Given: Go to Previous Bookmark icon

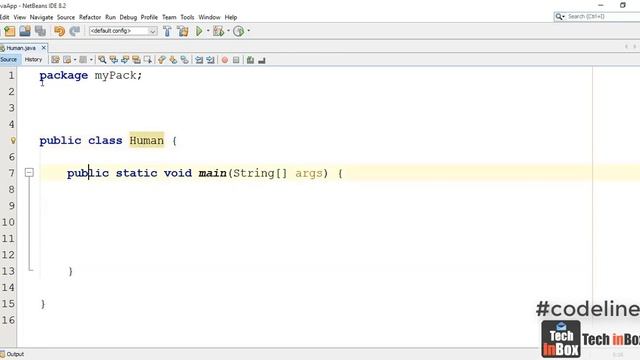Looking at the screenshot, I should tap(162, 60).
